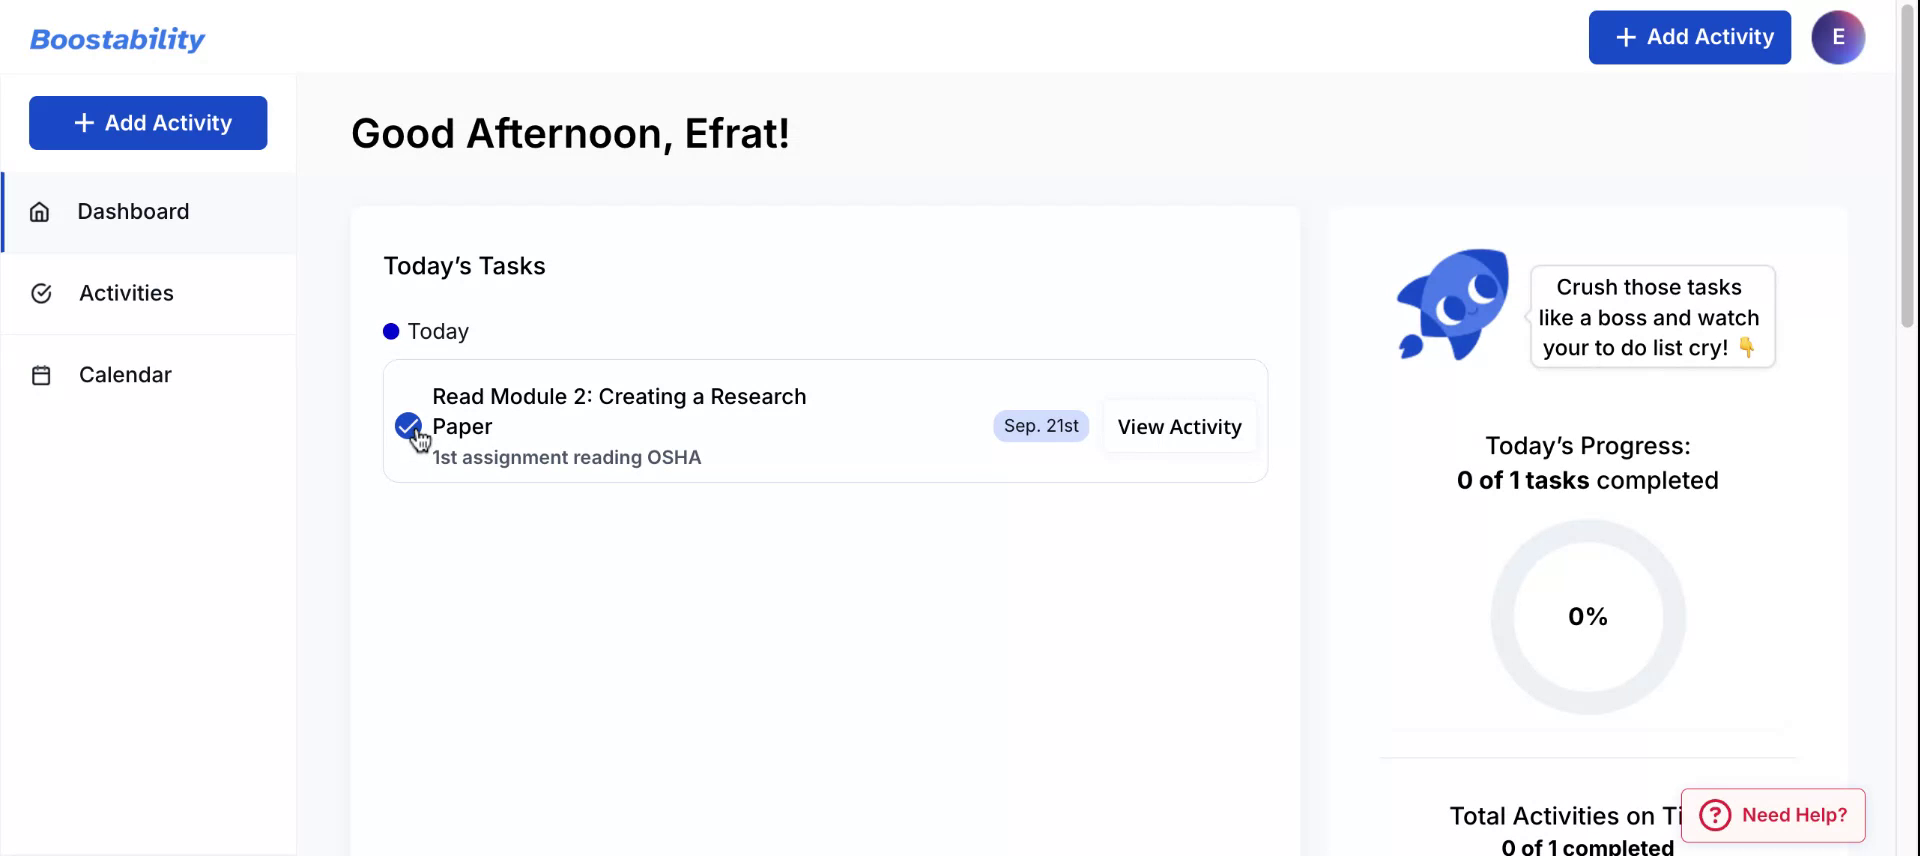Click the Boostability logo
The image size is (1920, 856).
click(117, 39)
